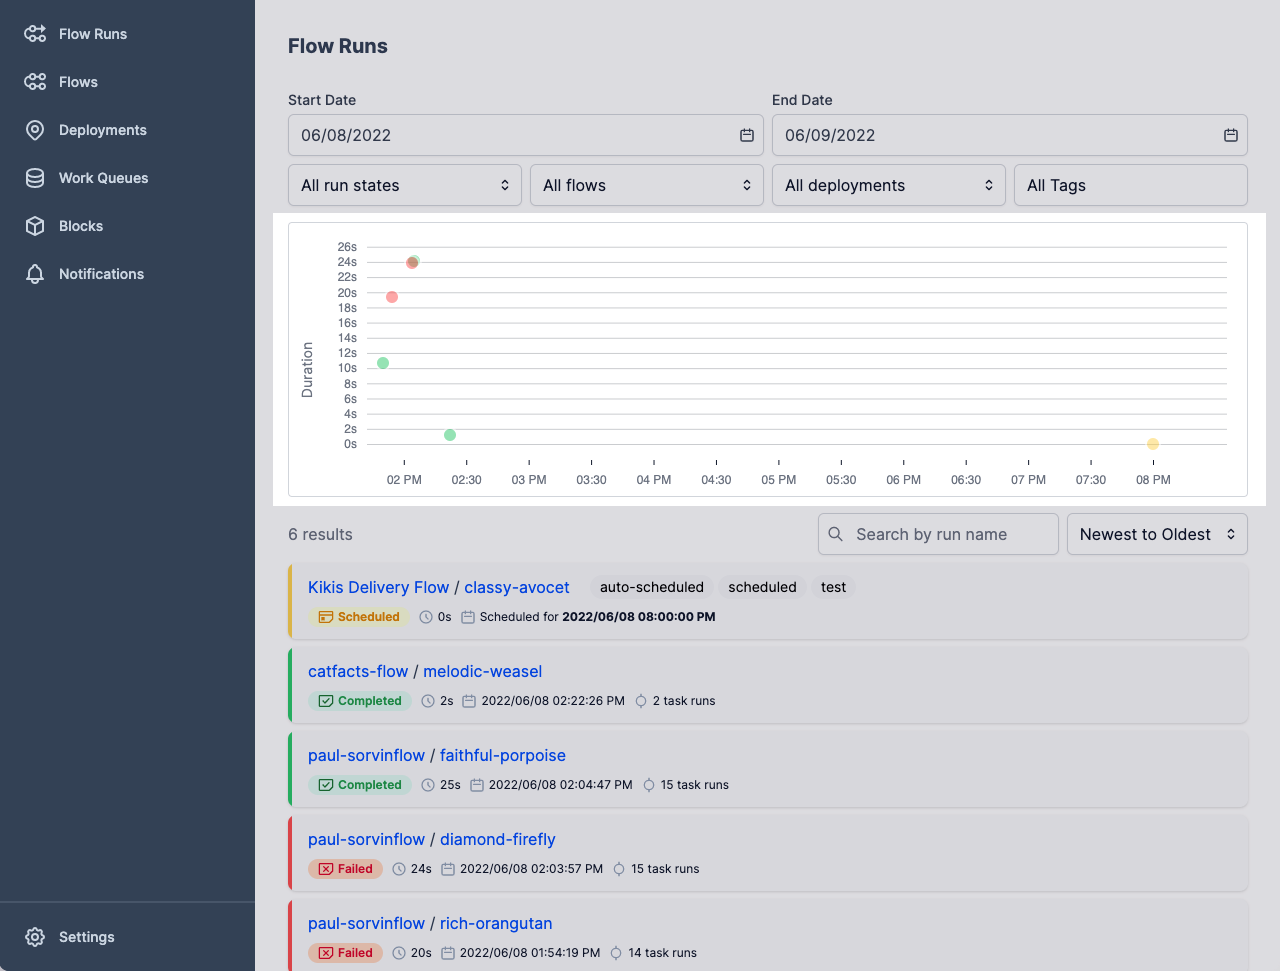
Task: Click Failed badge on rich-orangutan row
Action: (x=345, y=953)
